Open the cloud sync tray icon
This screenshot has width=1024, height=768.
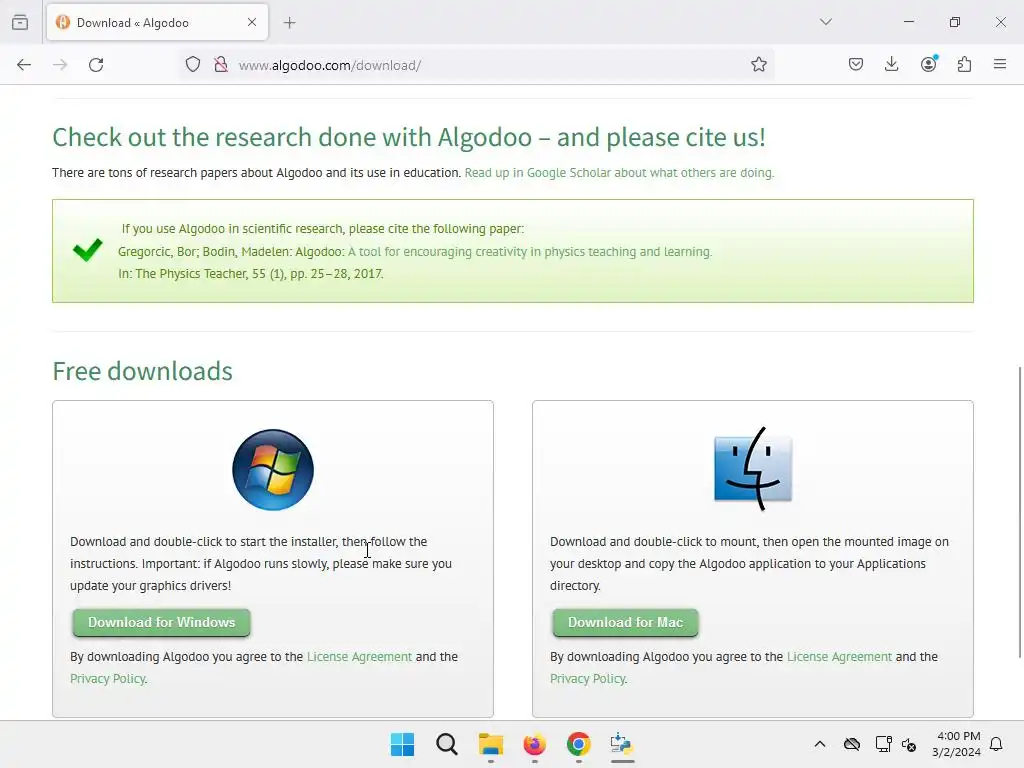tap(852, 744)
